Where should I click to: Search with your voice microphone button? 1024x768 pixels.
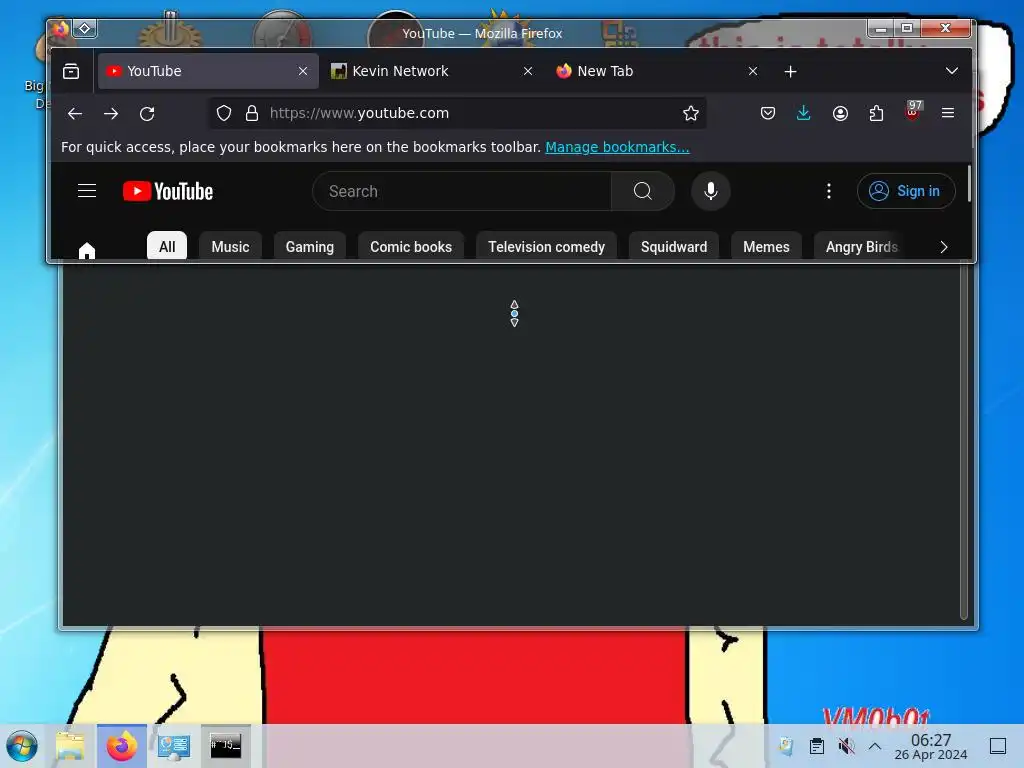coord(711,191)
